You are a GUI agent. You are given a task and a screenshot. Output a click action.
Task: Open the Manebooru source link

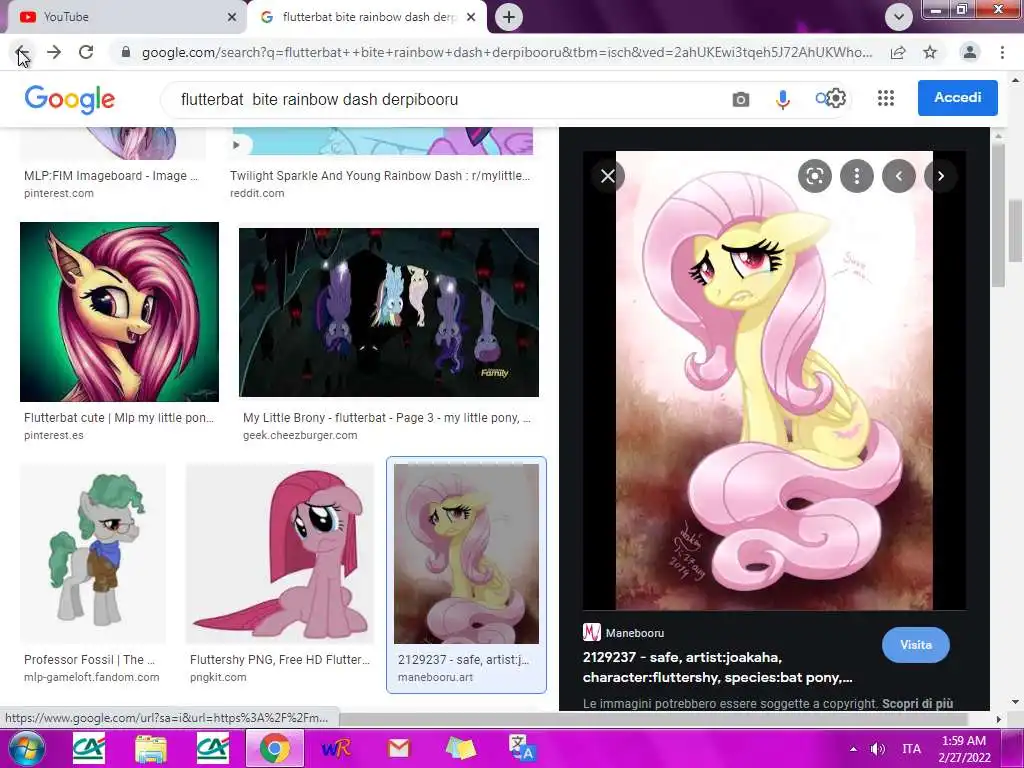click(x=624, y=633)
